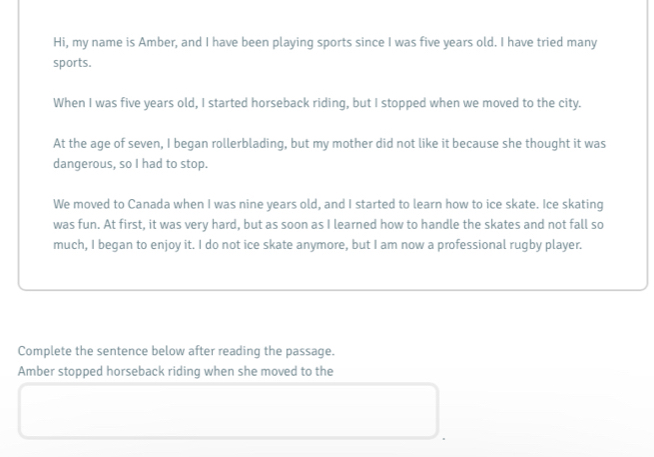Click the paragraph introducing Amber
The image size is (654, 457).
pos(325,52)
